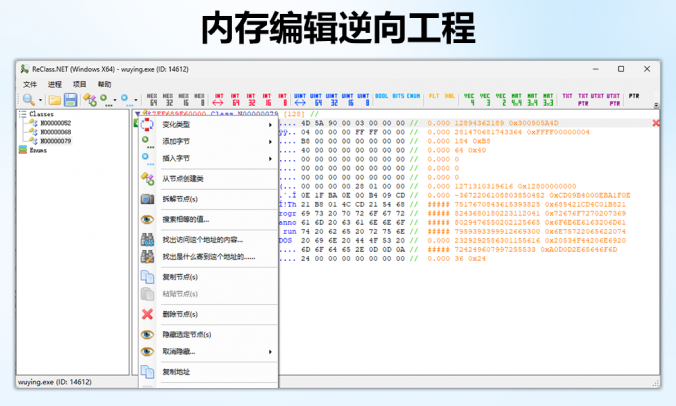Select the VEC 3 node type
Screen dimensions: 676x406
click(485, 100)
